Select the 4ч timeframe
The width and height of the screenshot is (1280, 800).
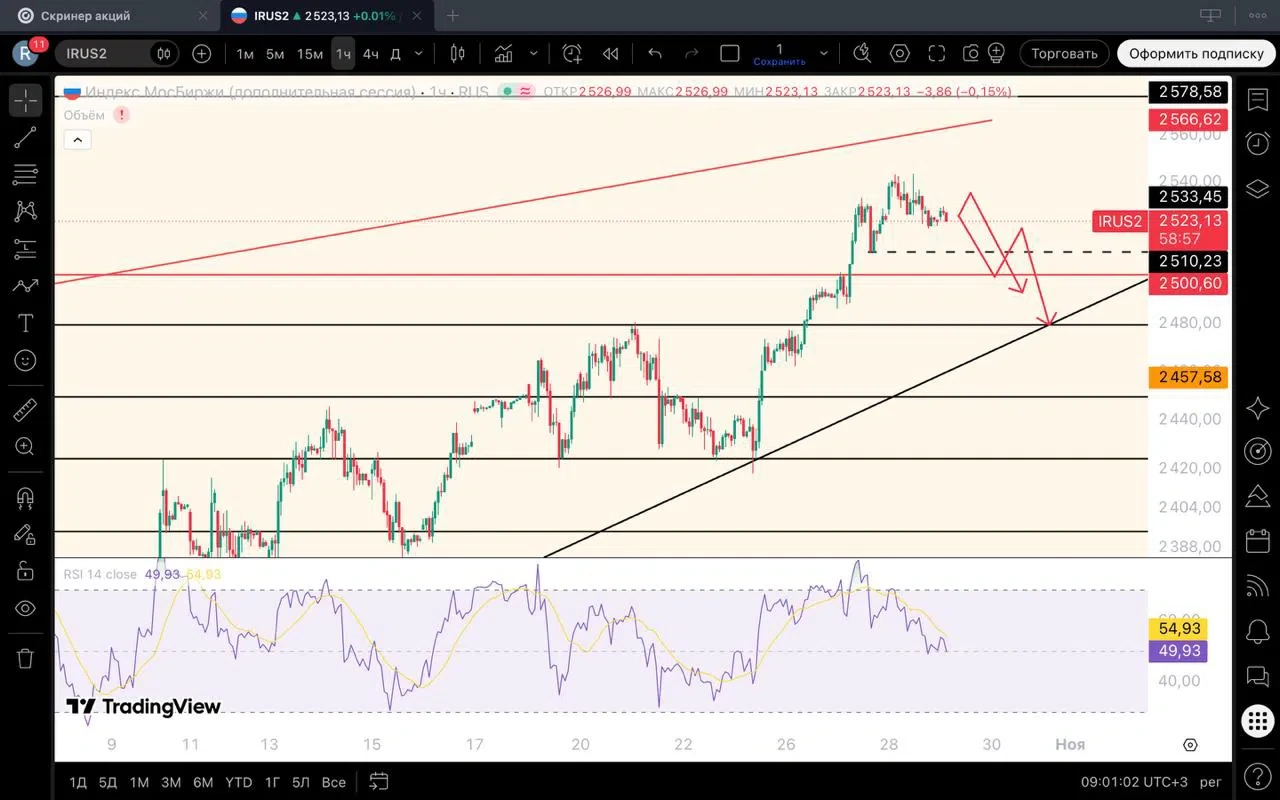point(371,53)
